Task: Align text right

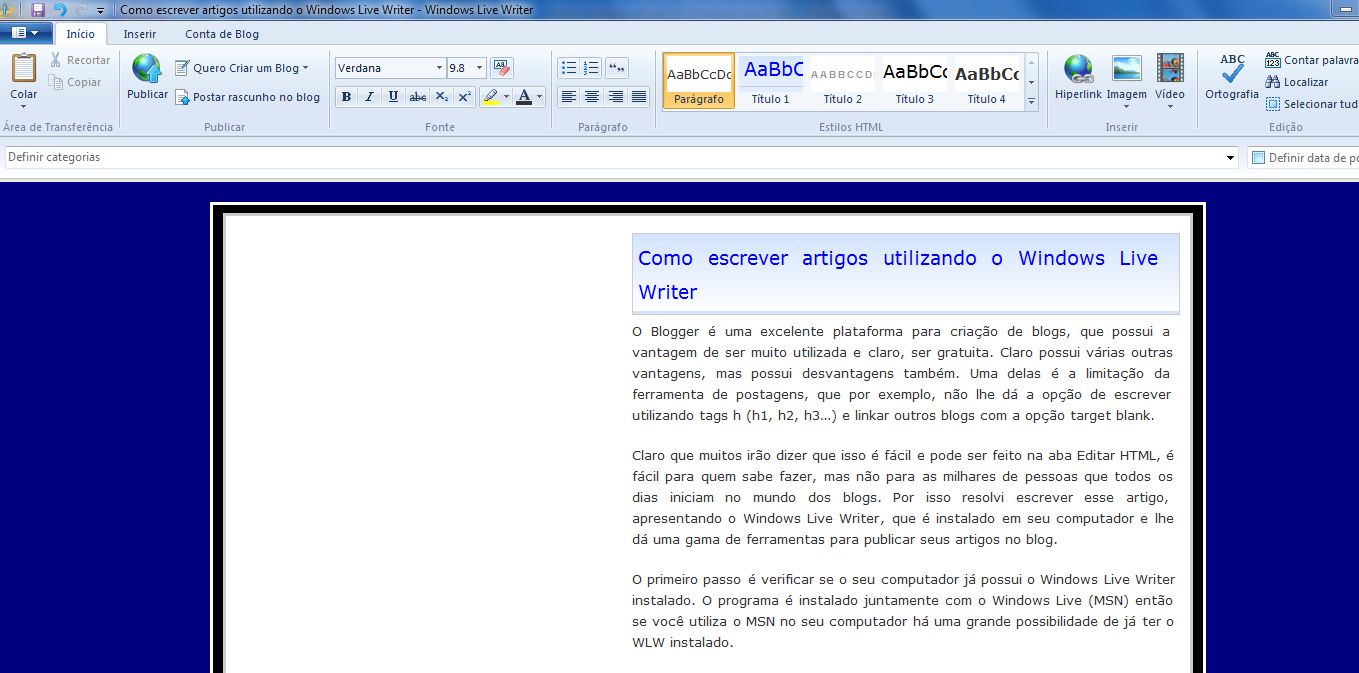Action: [616, 97]
